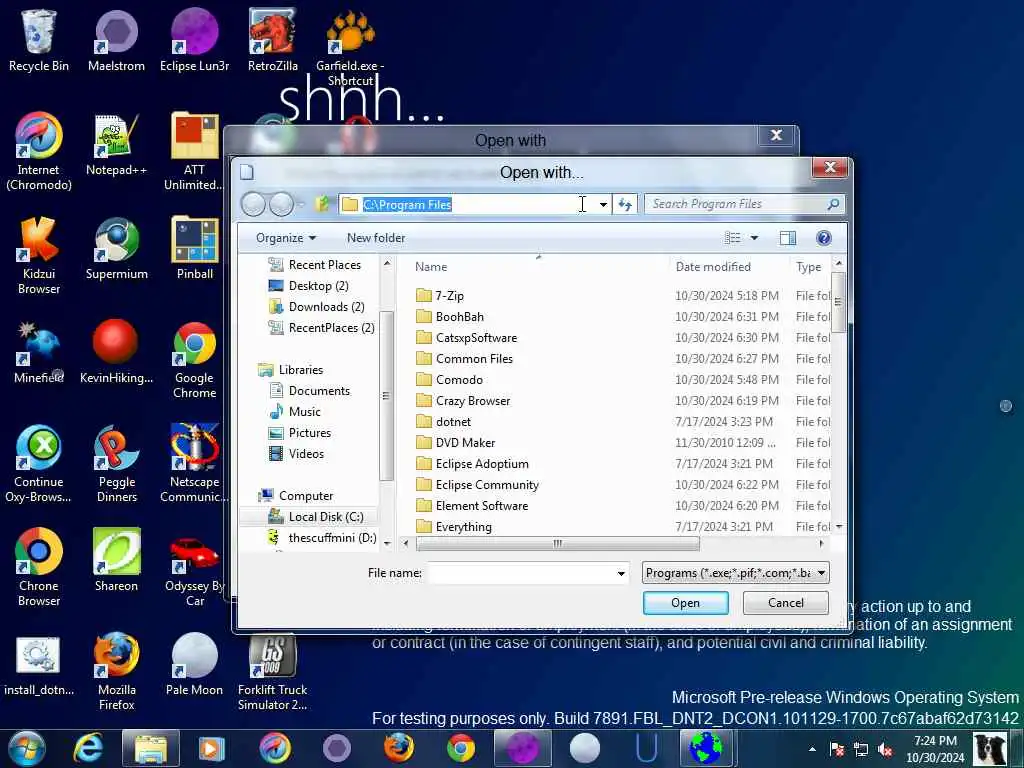Open Pale Moon desktop shortcut
Viewport: 1024px width, 768px height.
pyautogui.click(x=194, y=664)
